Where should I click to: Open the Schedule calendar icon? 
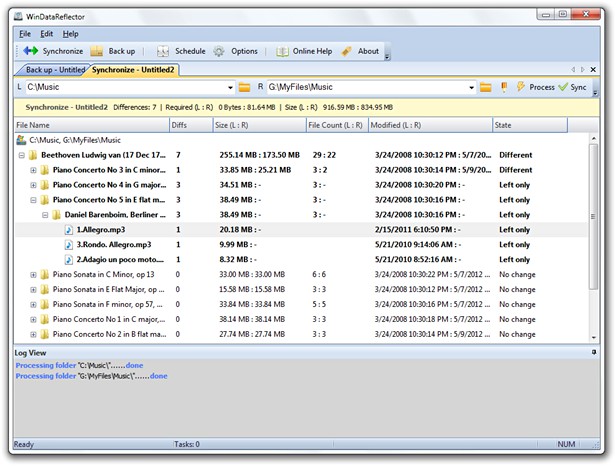coord(163,51)
